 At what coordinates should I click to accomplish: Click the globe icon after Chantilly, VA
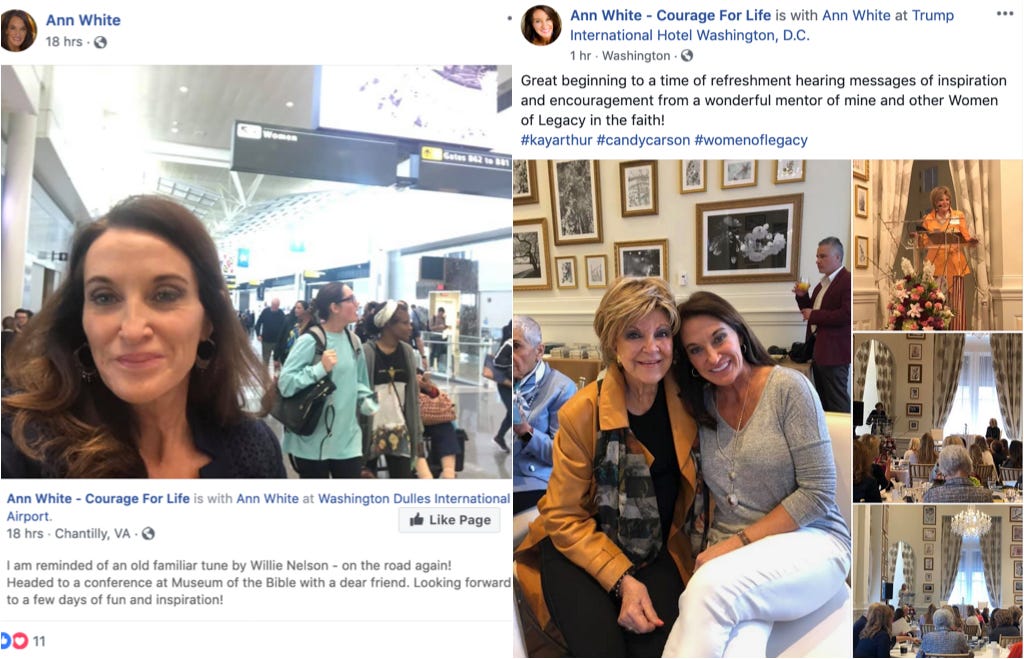click(148, 534)
